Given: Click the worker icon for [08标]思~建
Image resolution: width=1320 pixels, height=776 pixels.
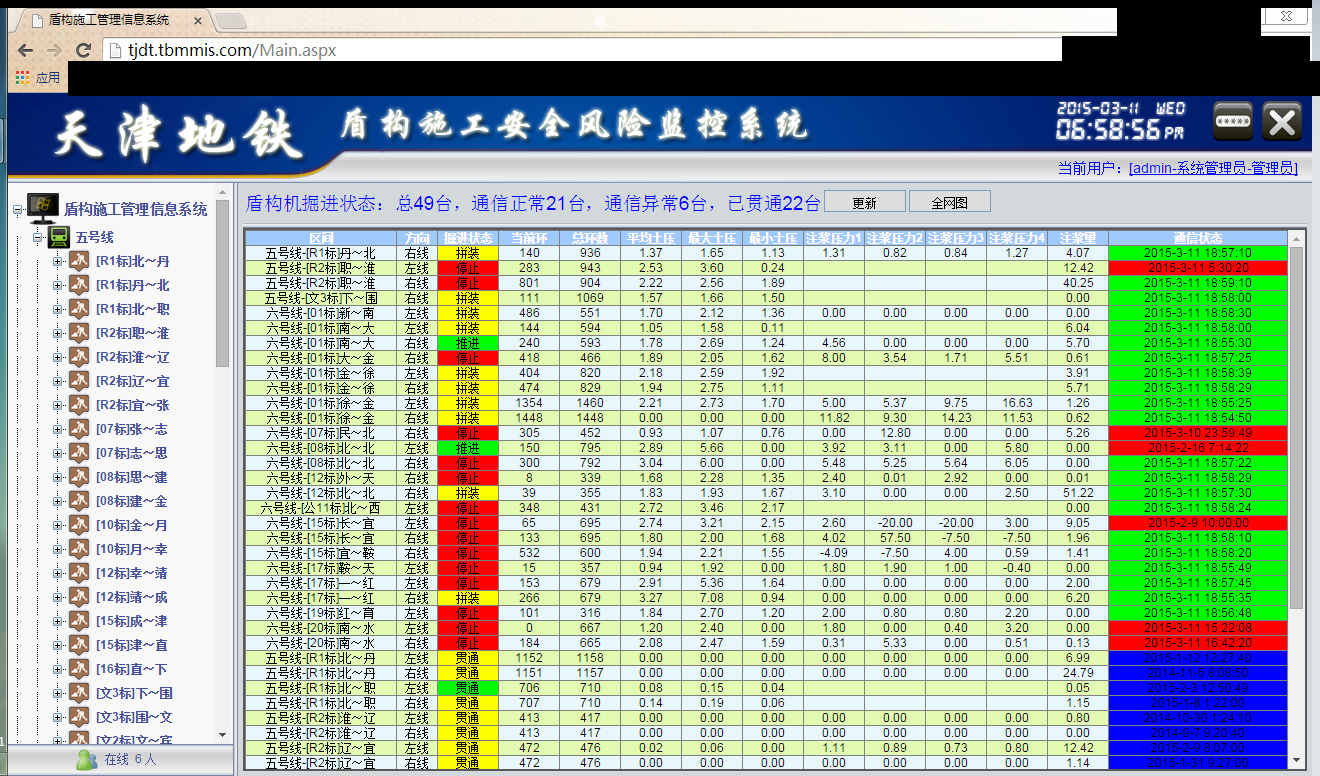Looking at the screenshot, I should pyautogui.click(x=80, y=477).
